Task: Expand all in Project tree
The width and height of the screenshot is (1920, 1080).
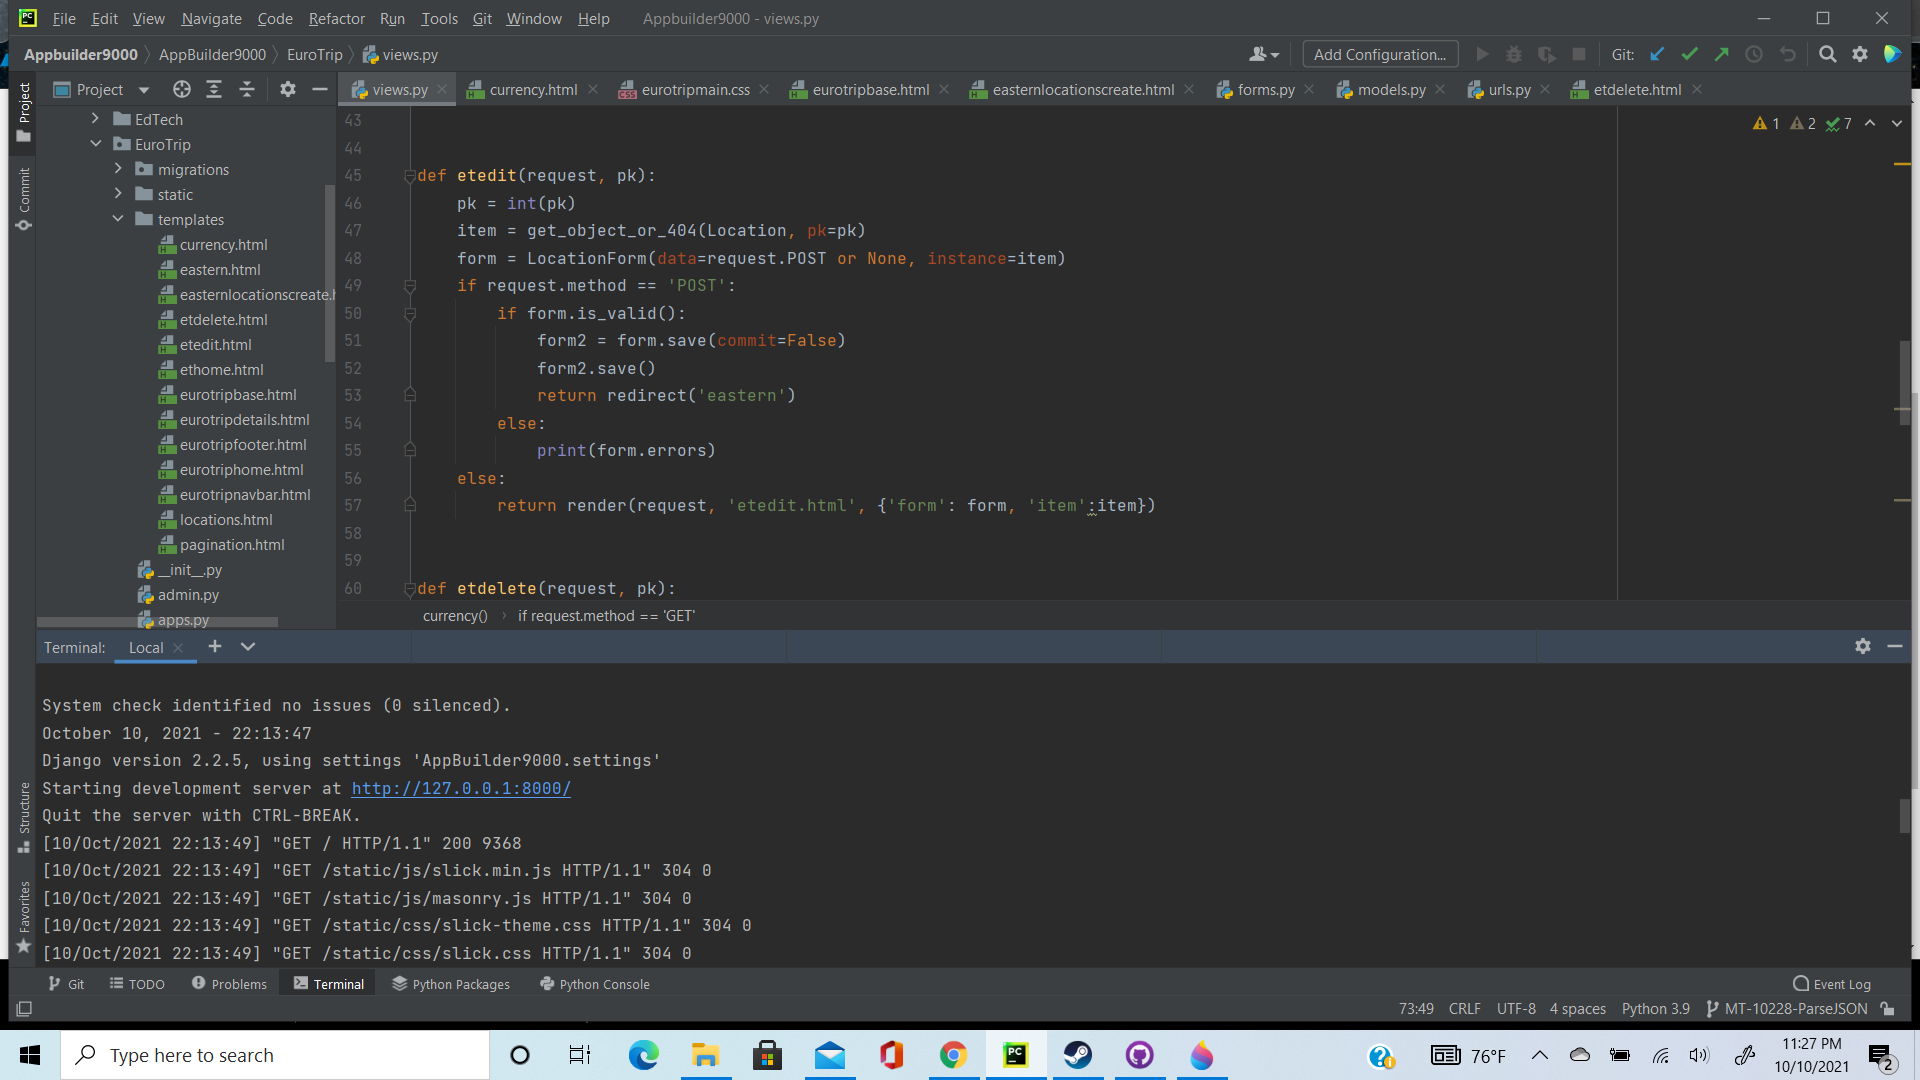Action: 214,90
